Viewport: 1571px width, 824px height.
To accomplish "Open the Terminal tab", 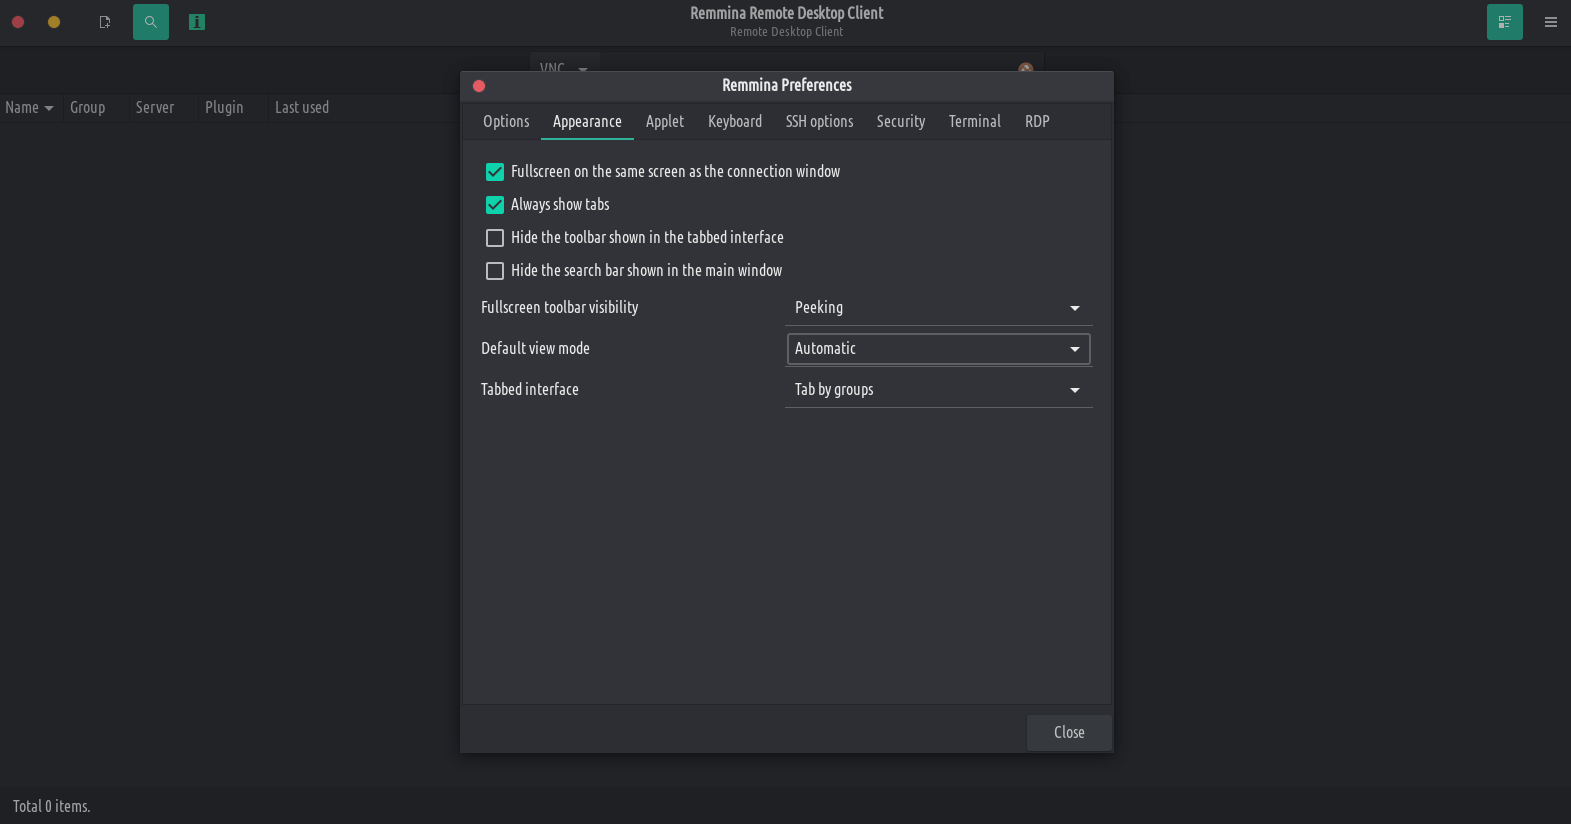I will tap(975, 121).
